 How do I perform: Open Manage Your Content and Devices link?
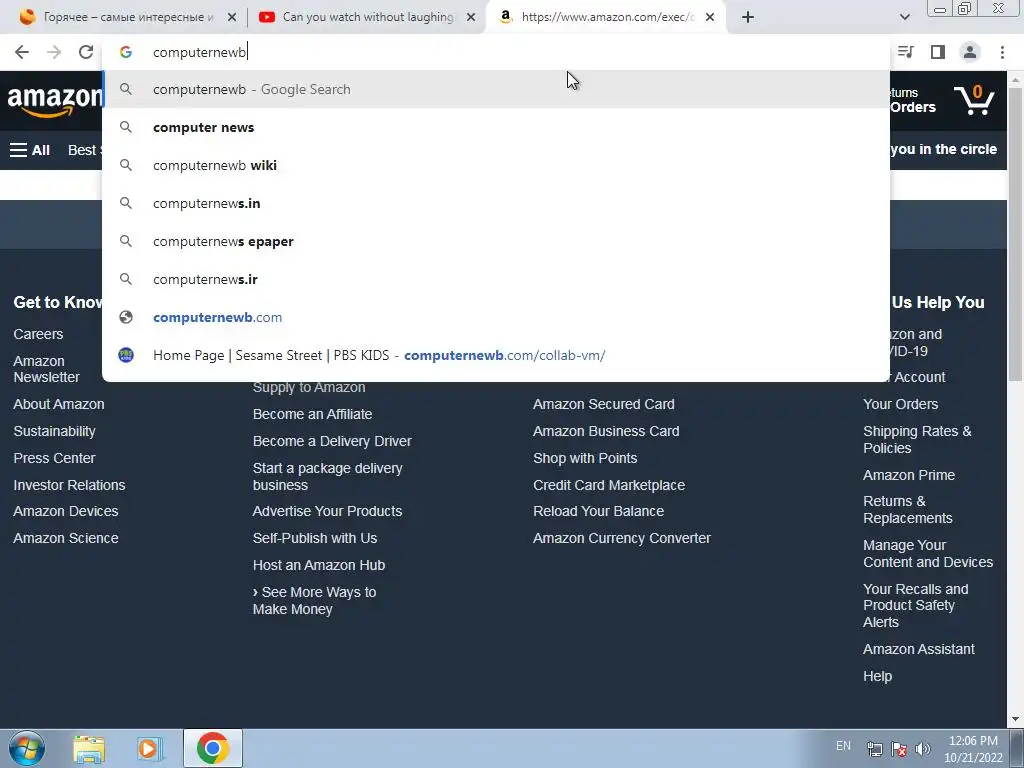[928, 554]
